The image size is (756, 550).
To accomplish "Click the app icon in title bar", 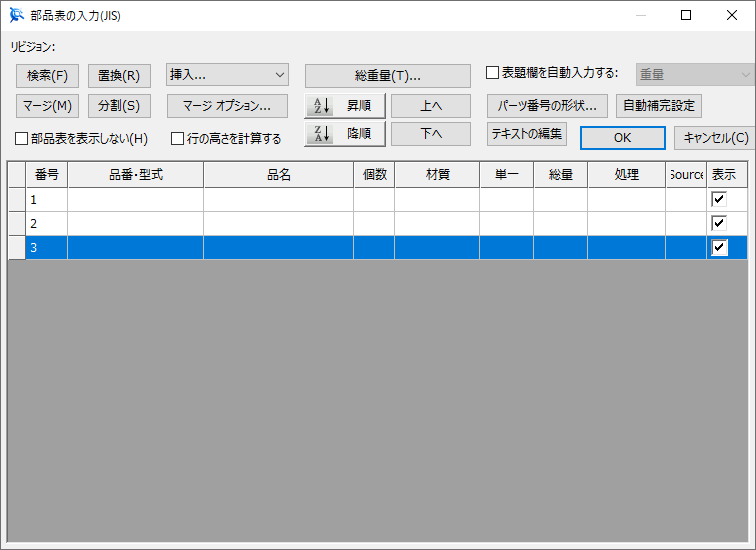I will (16, 15).
